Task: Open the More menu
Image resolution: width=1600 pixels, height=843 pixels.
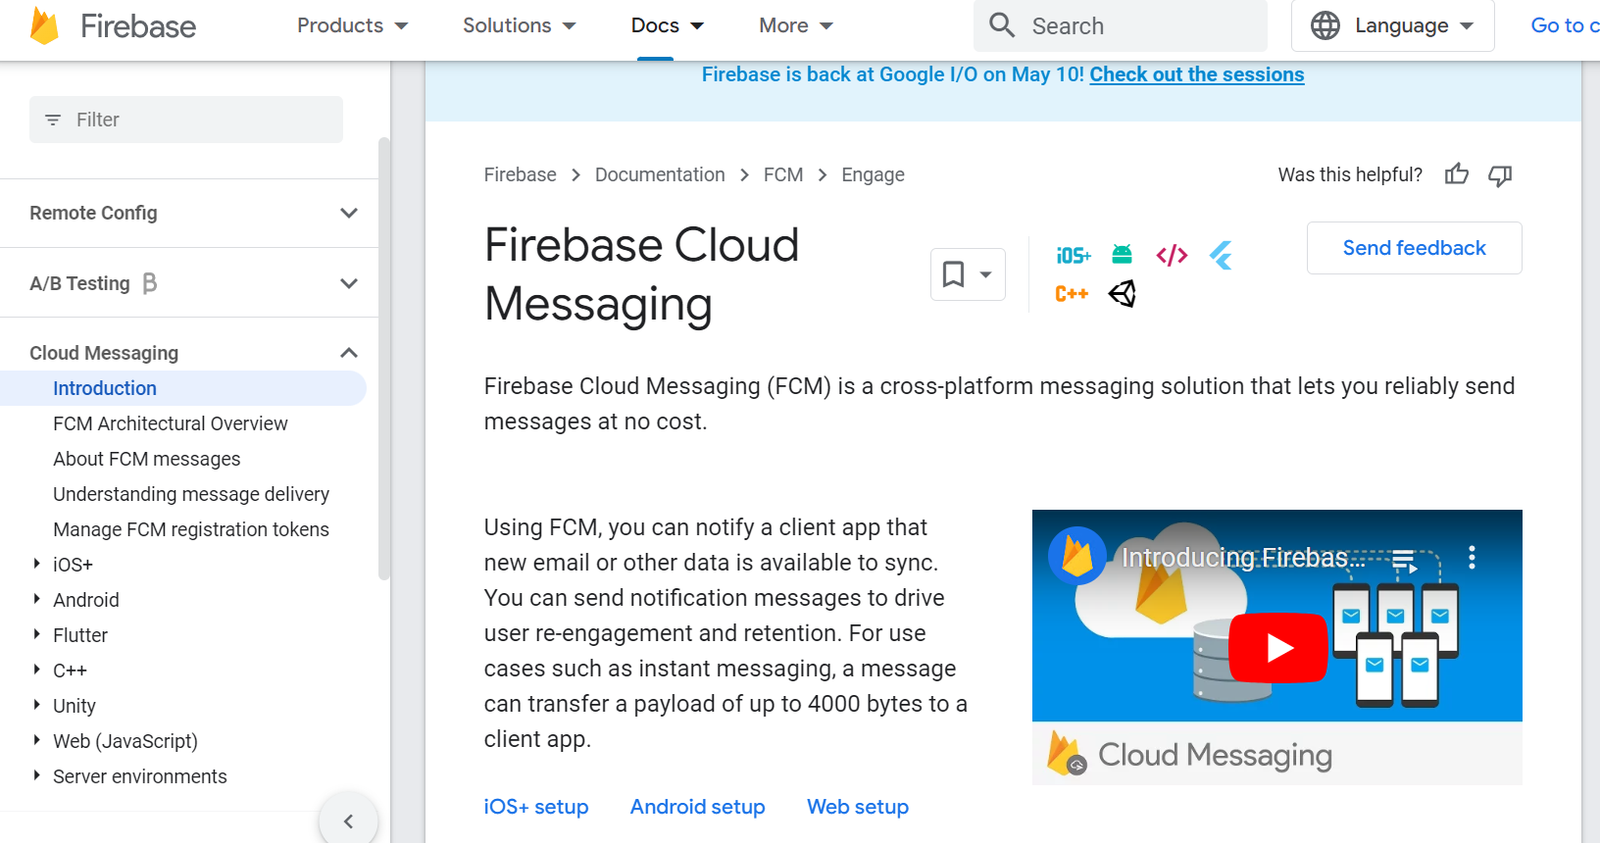Action: pyautogui.click(x=796, y=26)
